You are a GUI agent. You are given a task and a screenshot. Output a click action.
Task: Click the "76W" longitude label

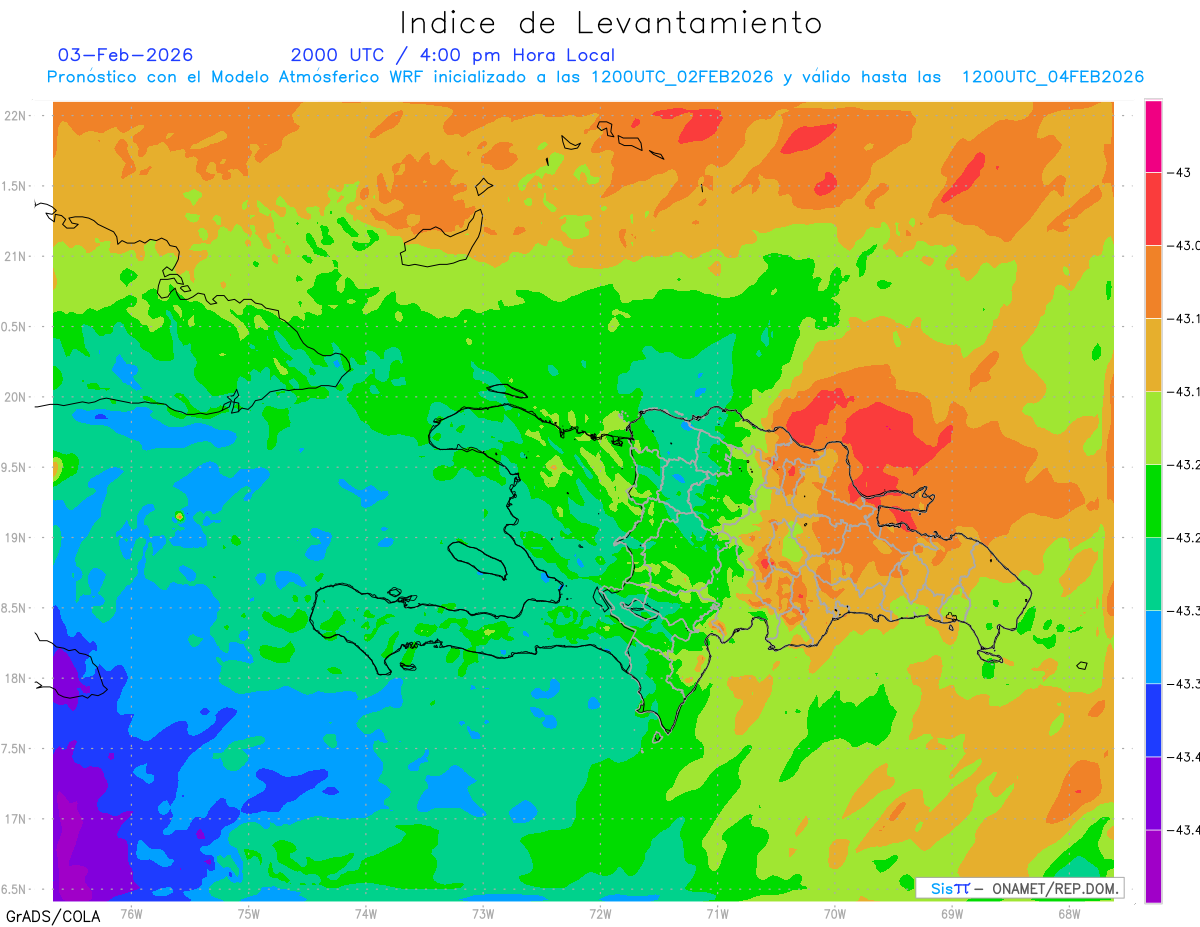[x=131, y=913]
